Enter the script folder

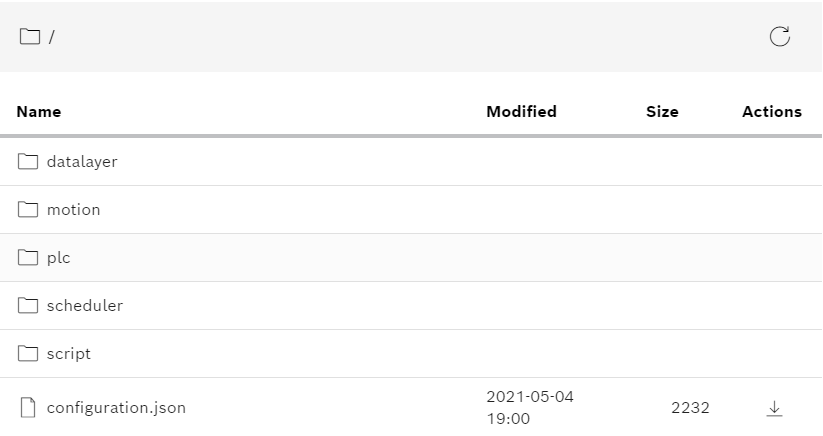pos(69,353)
